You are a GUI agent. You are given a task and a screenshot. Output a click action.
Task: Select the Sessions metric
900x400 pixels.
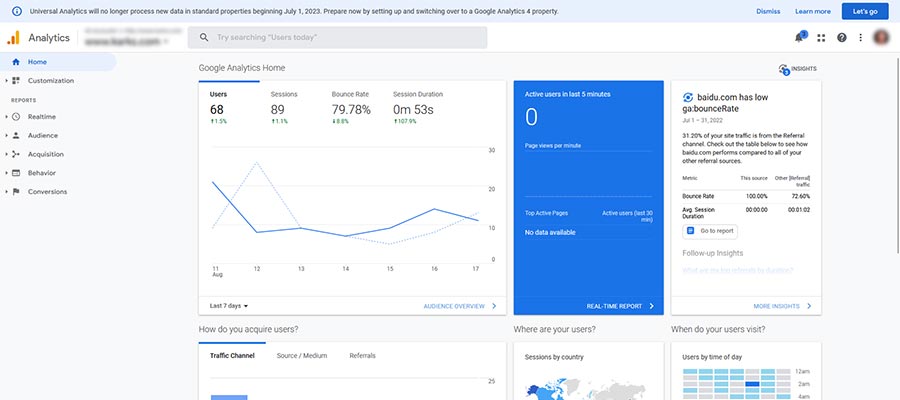pyautogui.click(x=284, y=94)
